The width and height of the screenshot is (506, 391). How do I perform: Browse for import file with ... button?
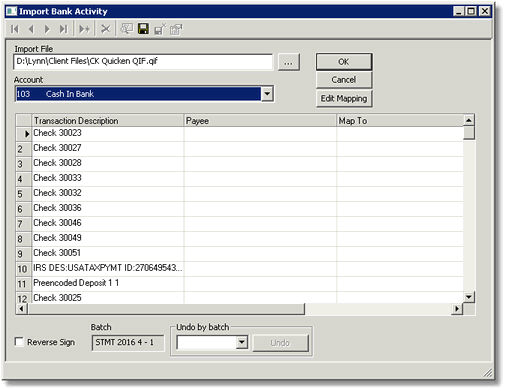pos(289,62)
